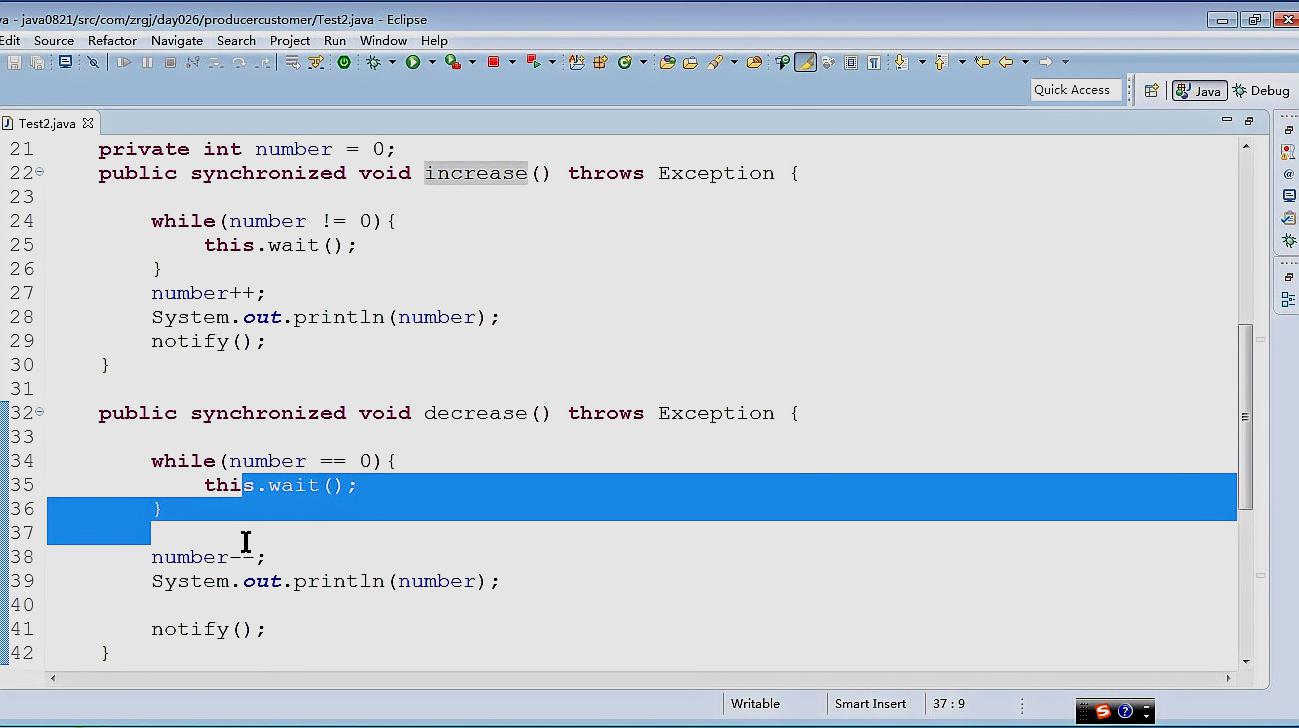This screenshot has width=1299, height=728.
Task: Click the Resume debug icon
Action: click(x=124, y=62)
